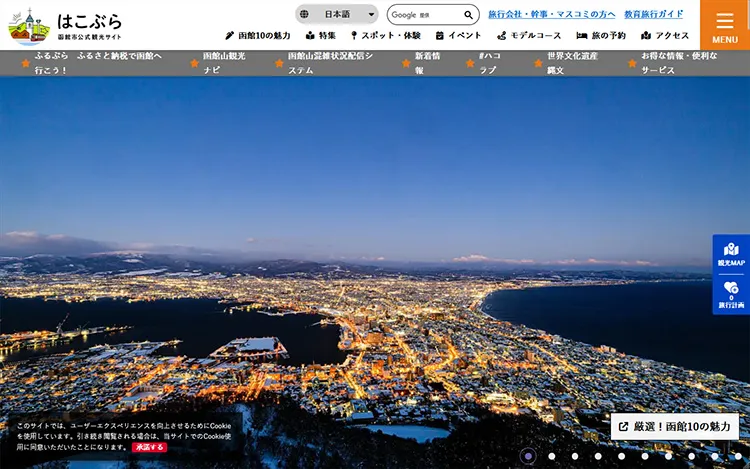
Task: Open 旅行会社・幹事・マスコミの方へ link
Action: pos(551,14)
